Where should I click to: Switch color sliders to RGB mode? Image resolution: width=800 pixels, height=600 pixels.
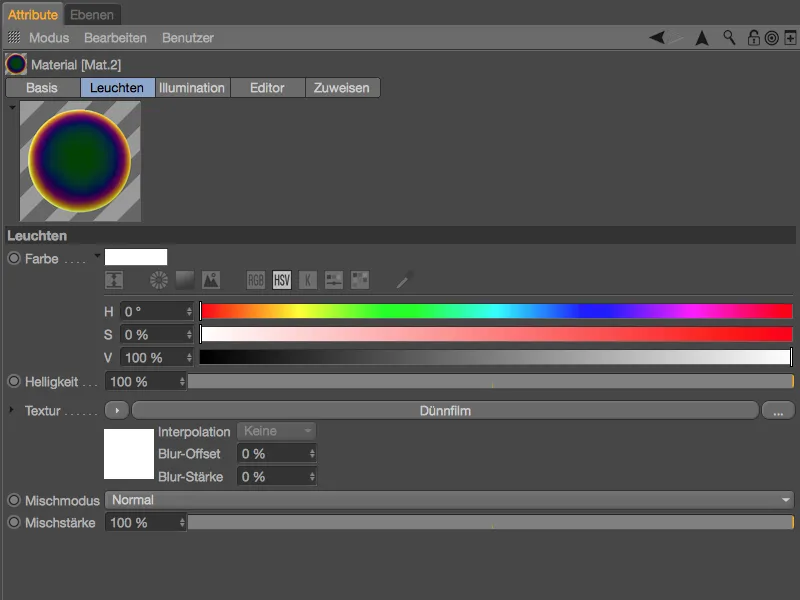tap(256, 280)
